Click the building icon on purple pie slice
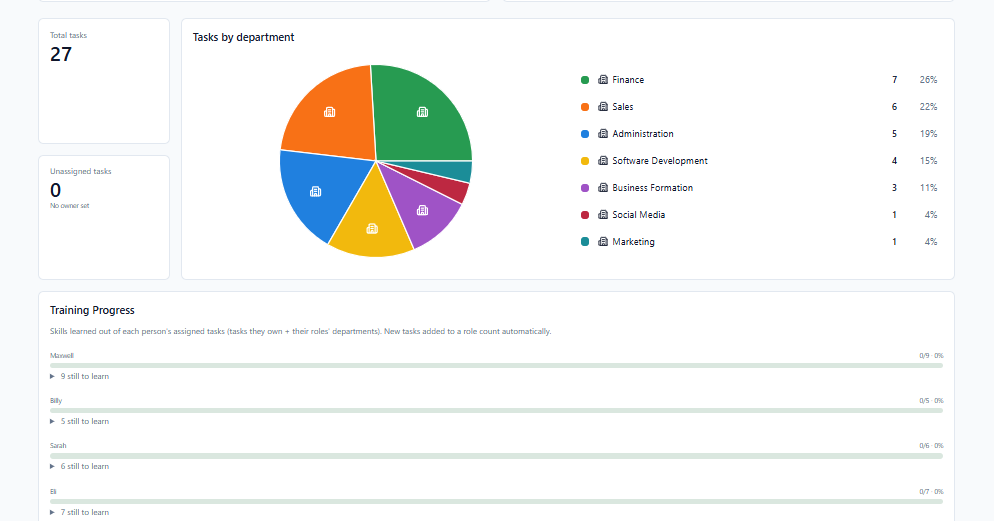 point(422,210)
